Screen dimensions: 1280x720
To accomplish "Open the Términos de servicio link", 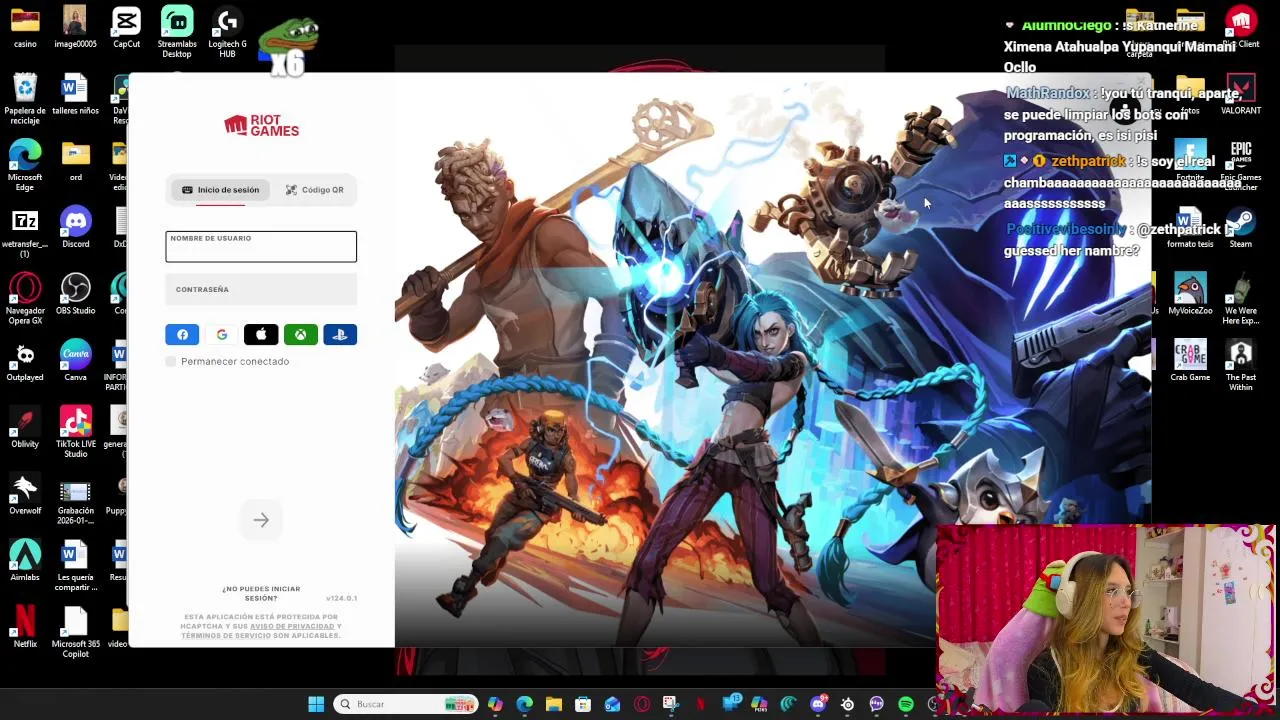I will click(x=226, y=636).
